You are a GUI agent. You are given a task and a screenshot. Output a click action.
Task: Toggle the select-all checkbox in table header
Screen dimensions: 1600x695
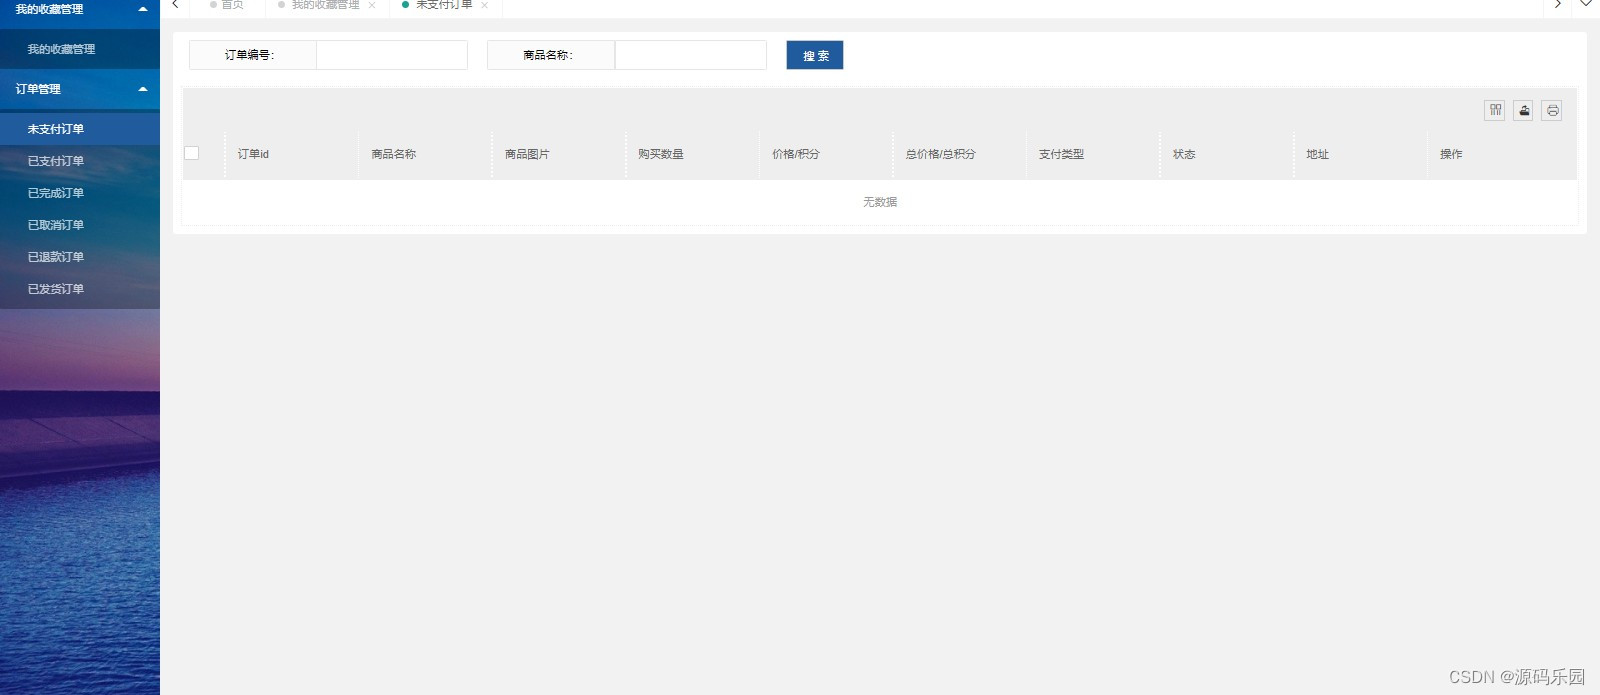[x=192, y=153]
